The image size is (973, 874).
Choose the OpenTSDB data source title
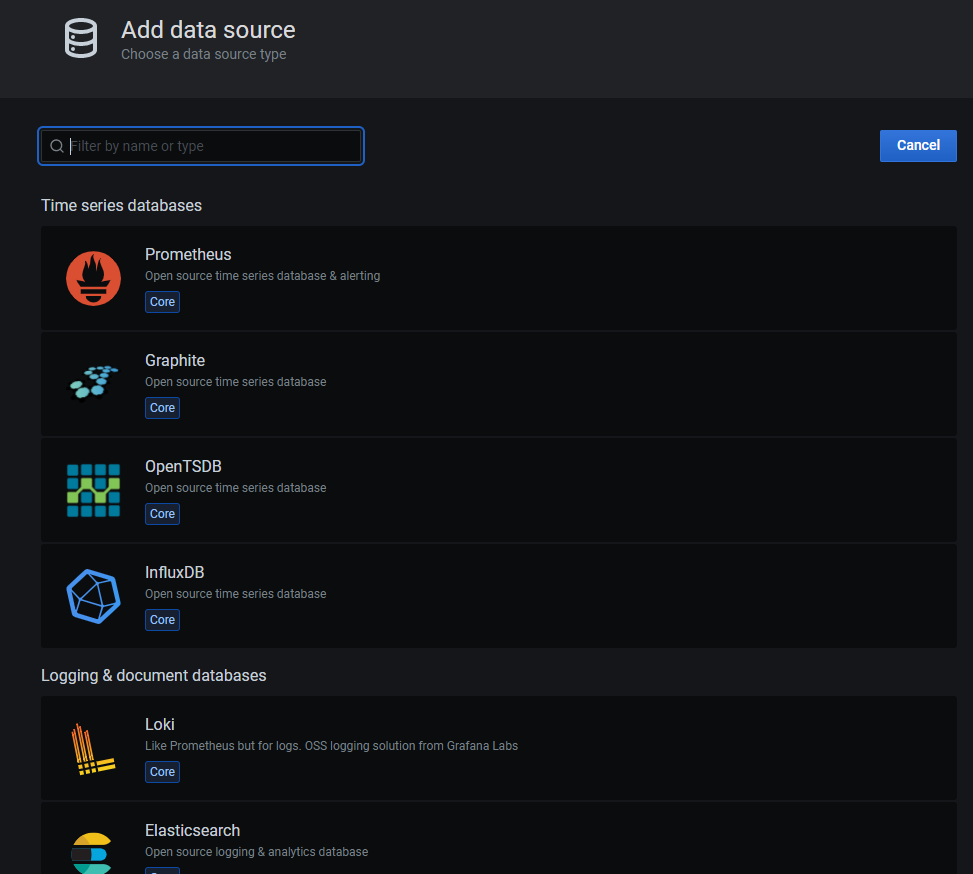tap(183, 466)
